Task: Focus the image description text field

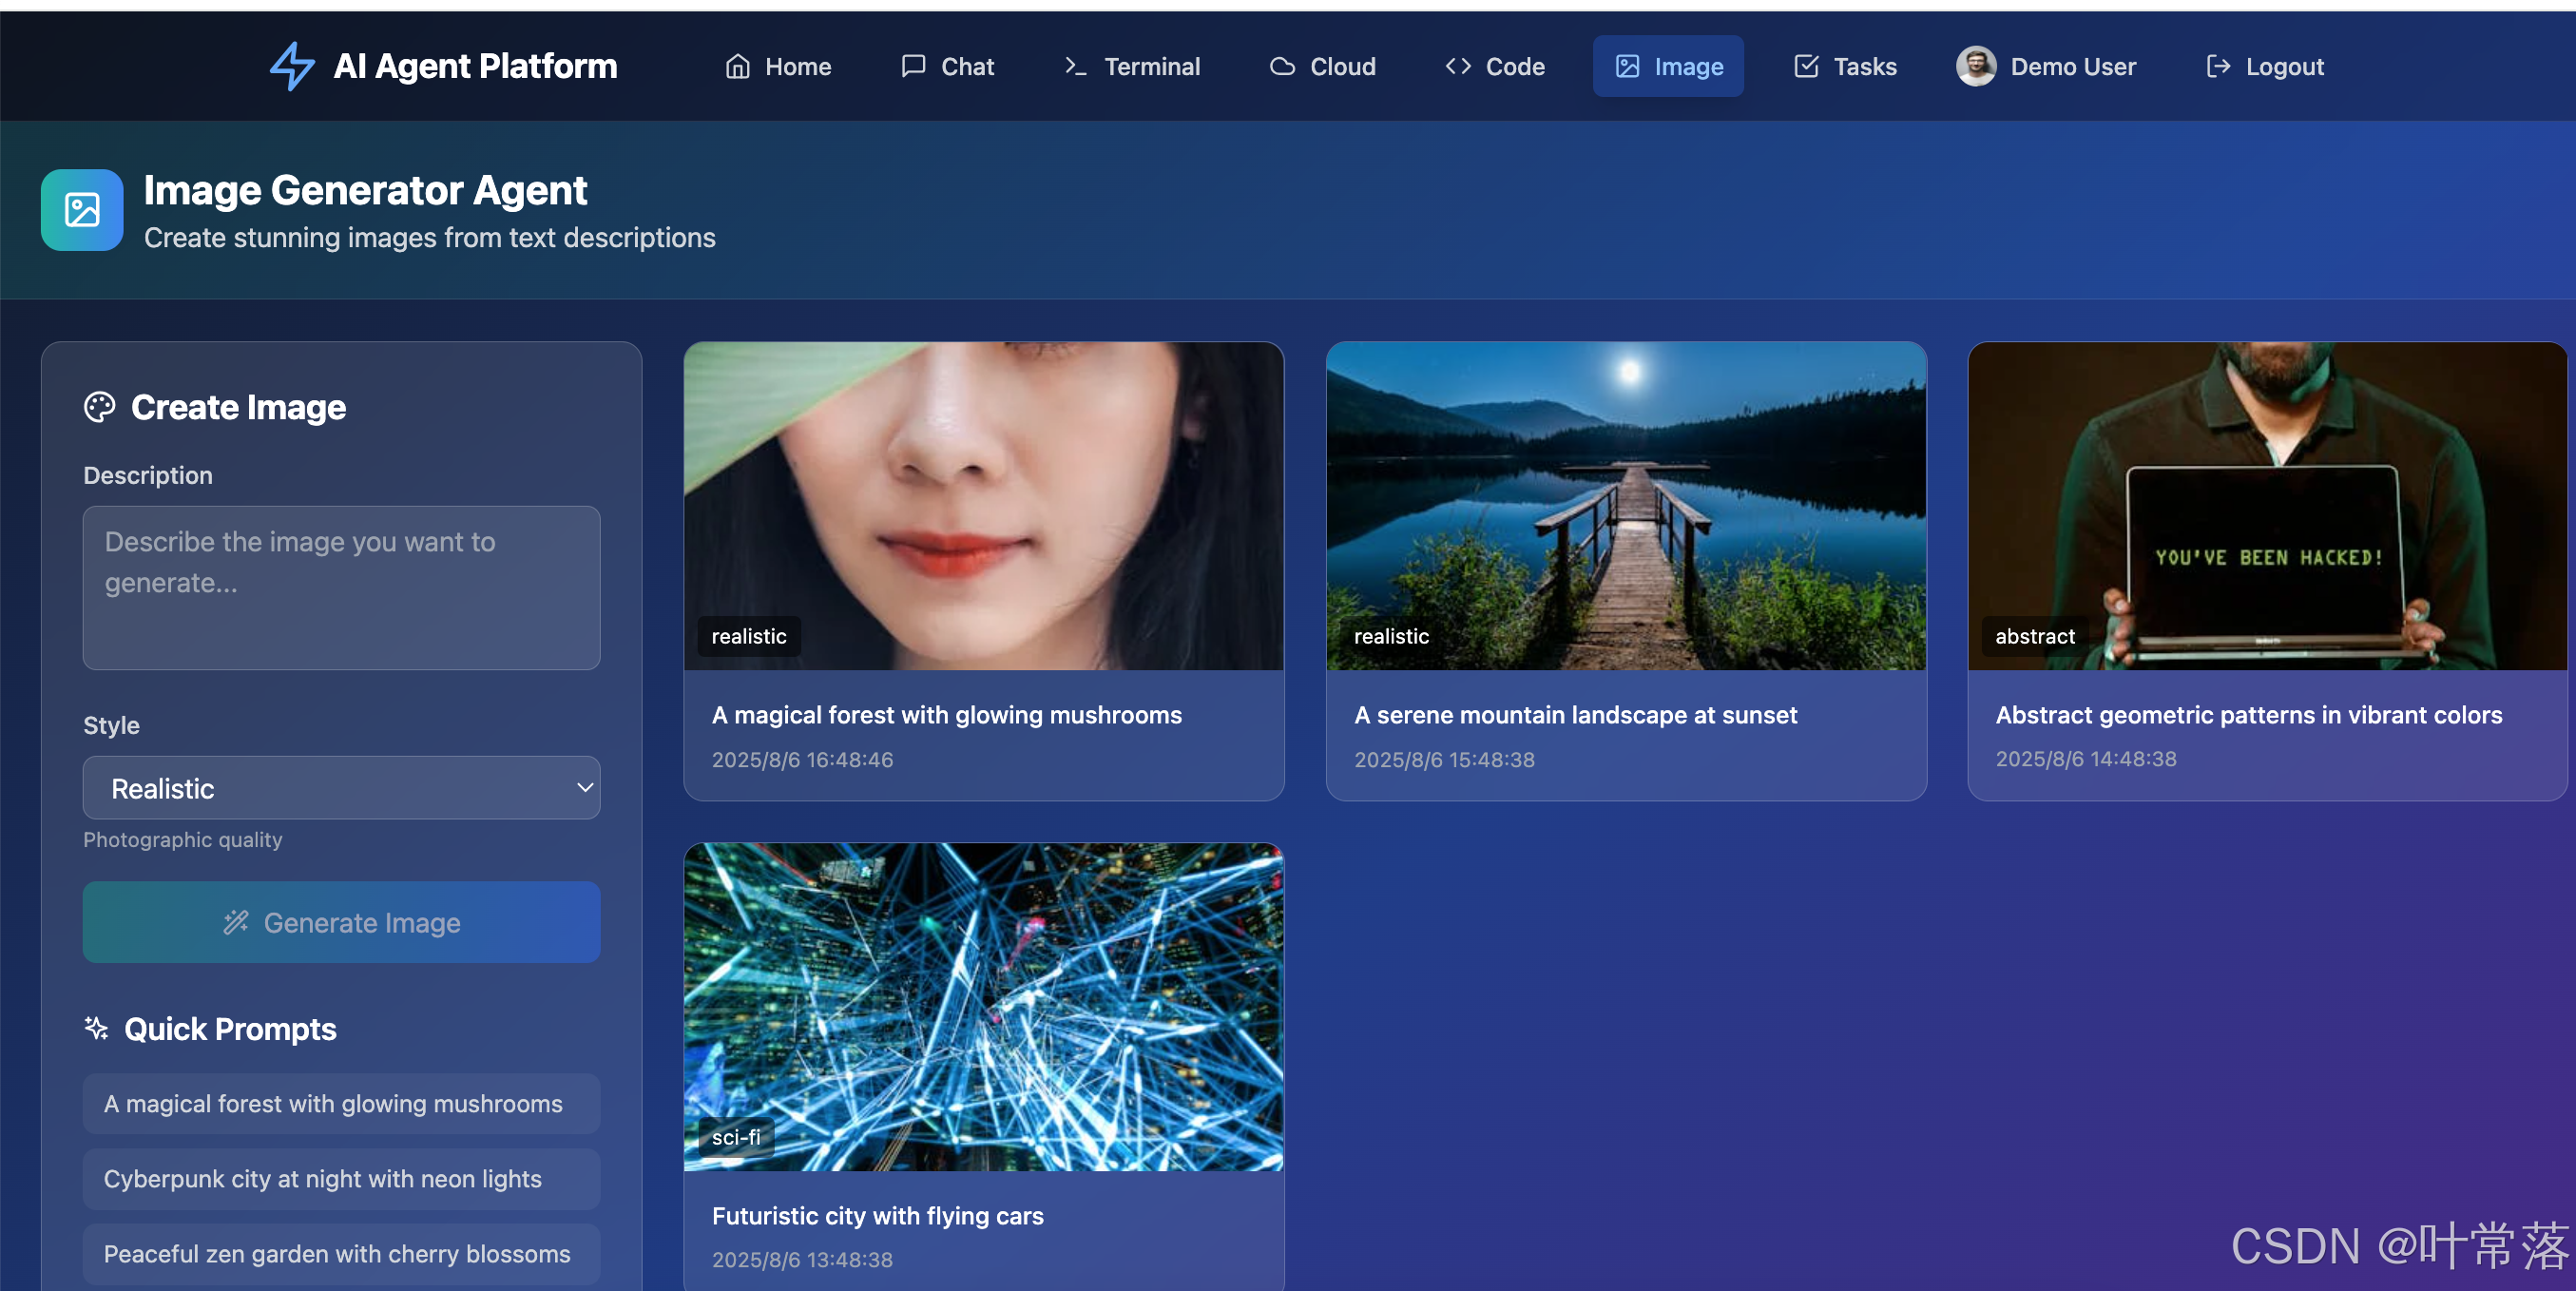Action: click(x=341, y=588)
